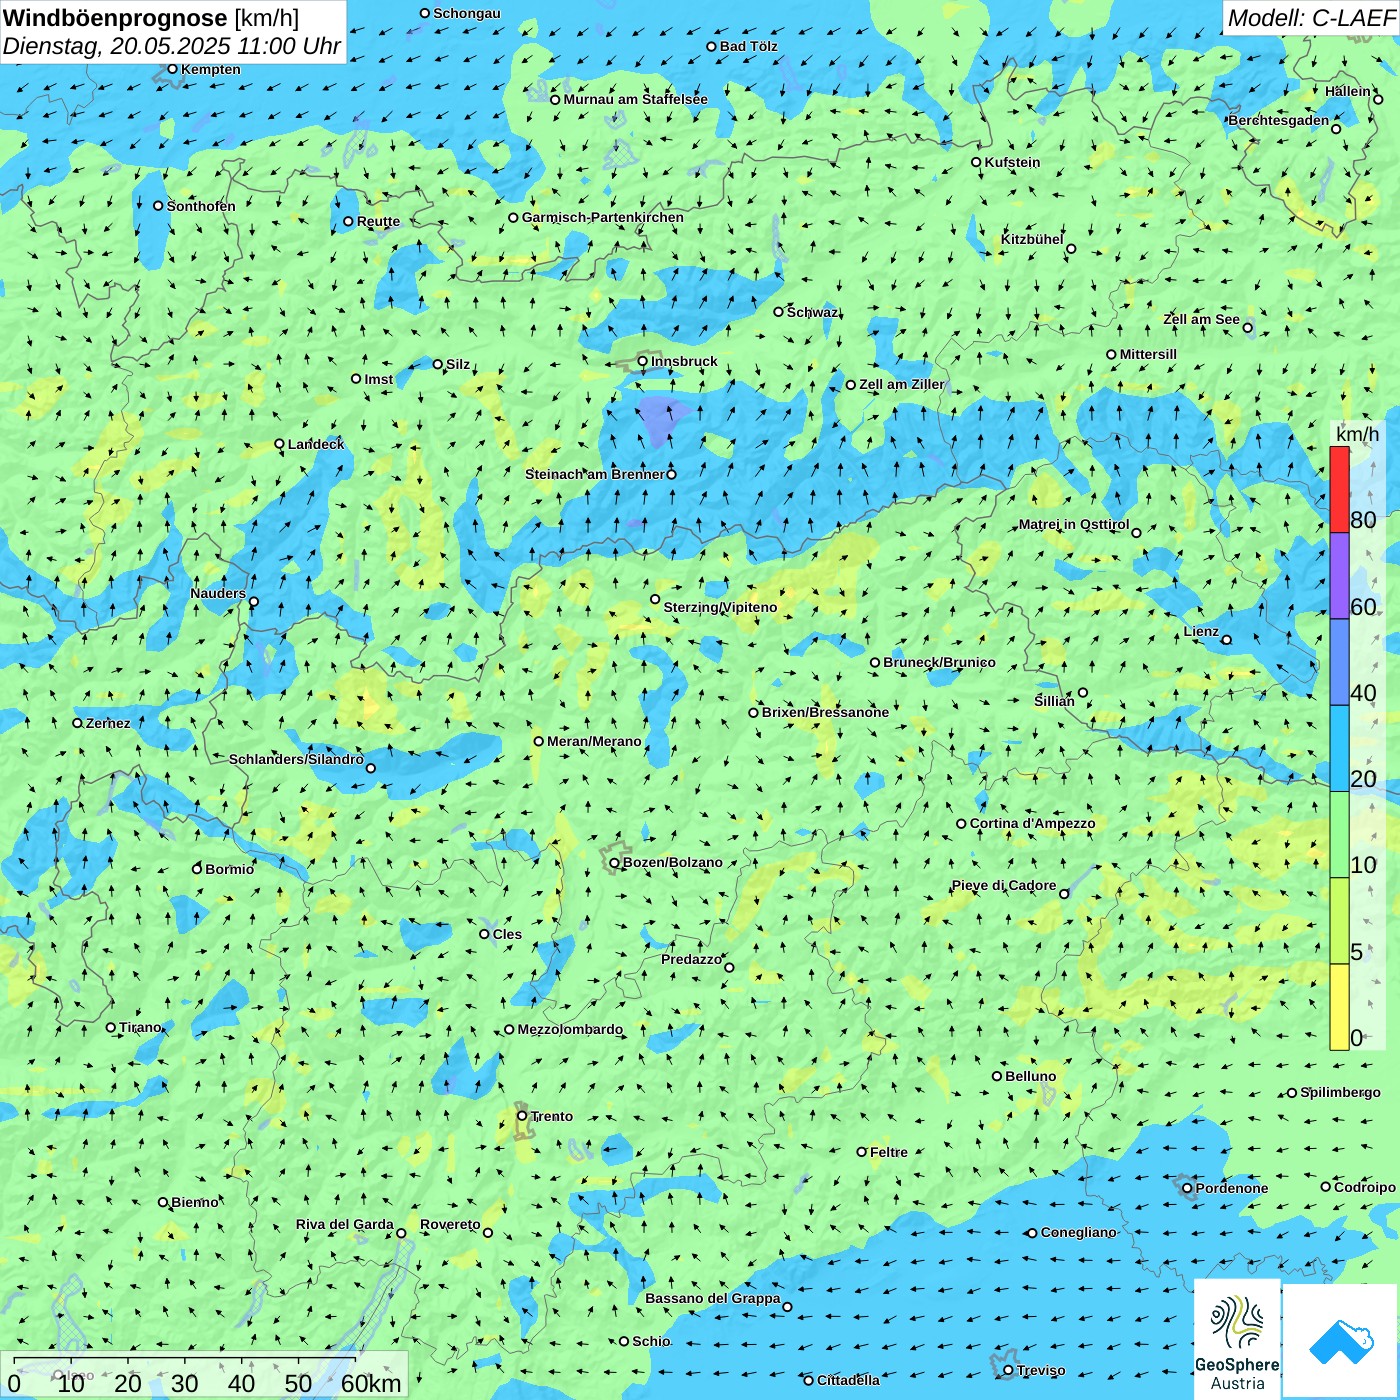Click the 'Schlanders/Silandro' label
Viewport: 1400px width, 1400px height.
click(x=296, y=759)
